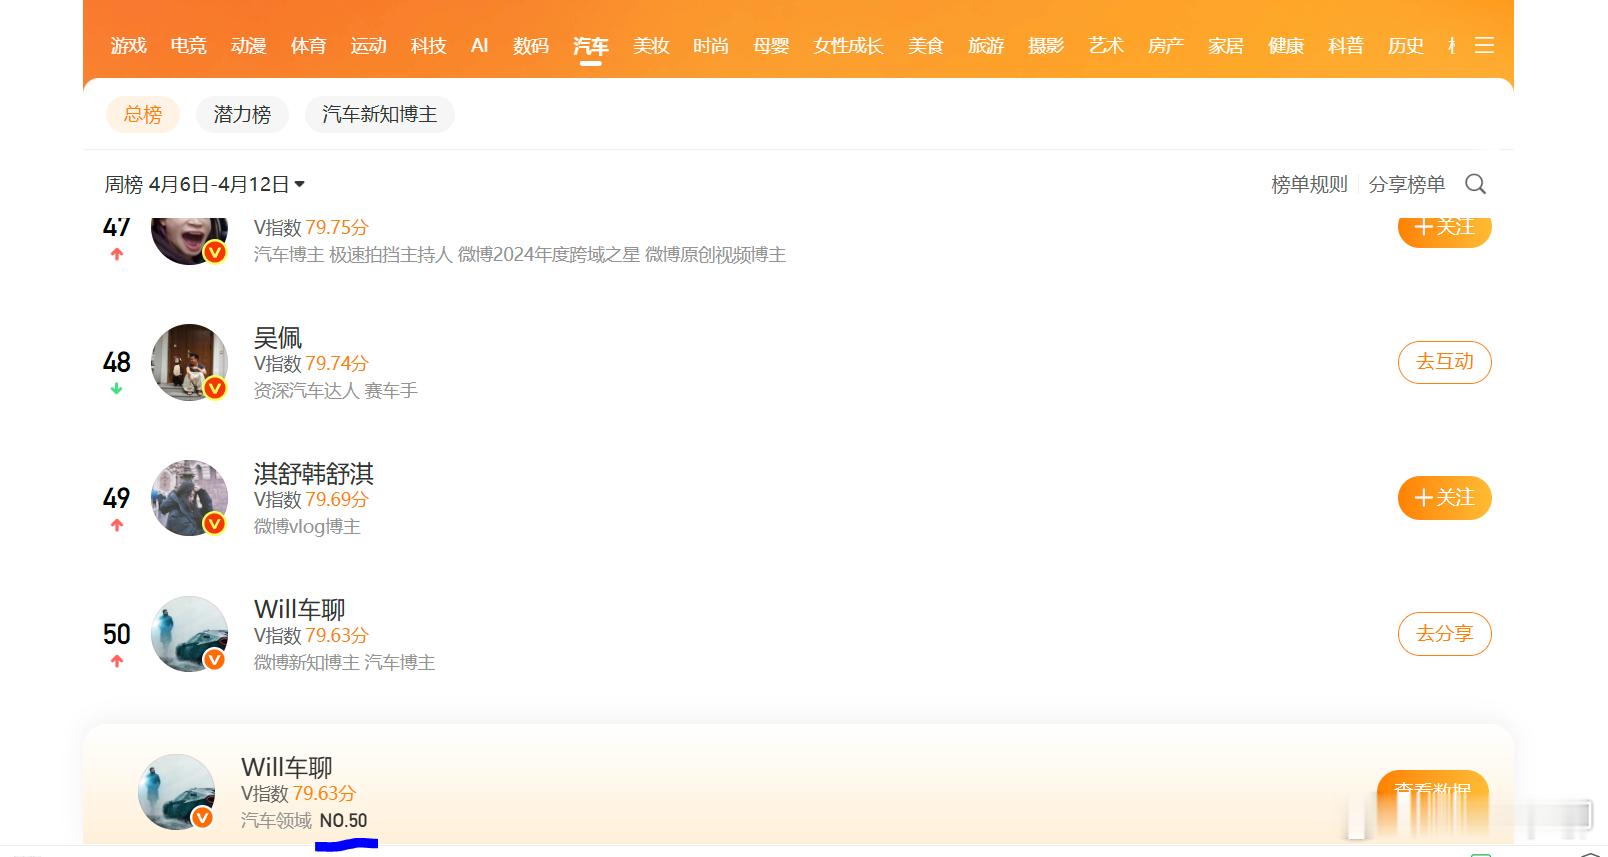The width and height of the screenshot is (1608, 857).
Task: Click the V指数 79.69分 score
Action: click(x=311, y=500)
